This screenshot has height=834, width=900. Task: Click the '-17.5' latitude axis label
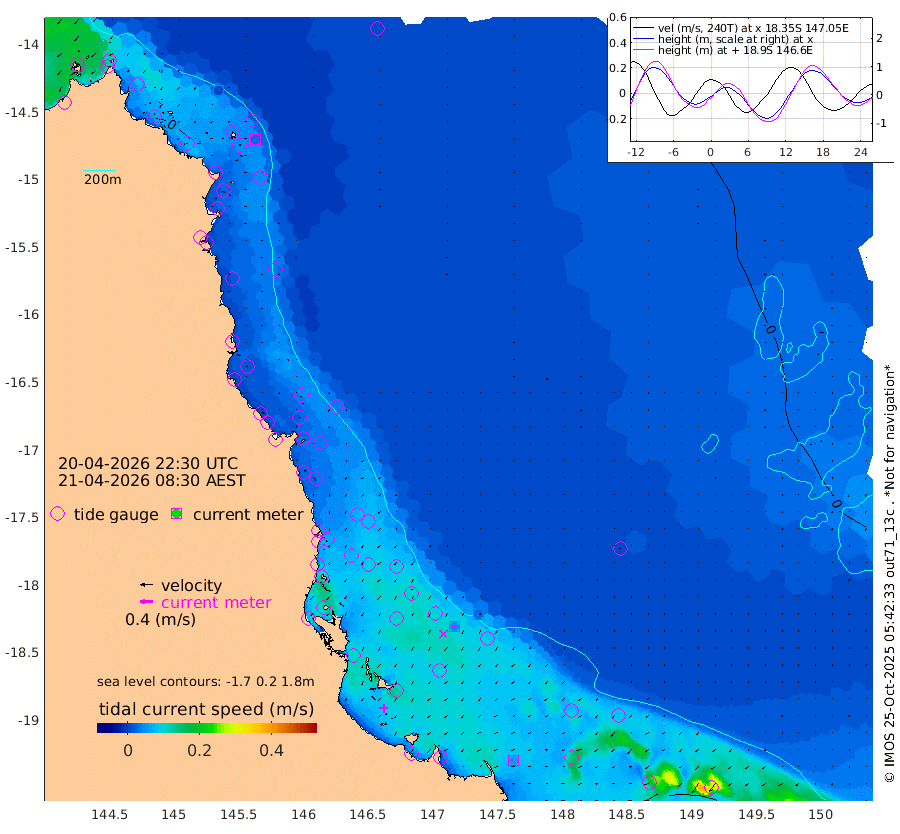(x=22, y=518)
